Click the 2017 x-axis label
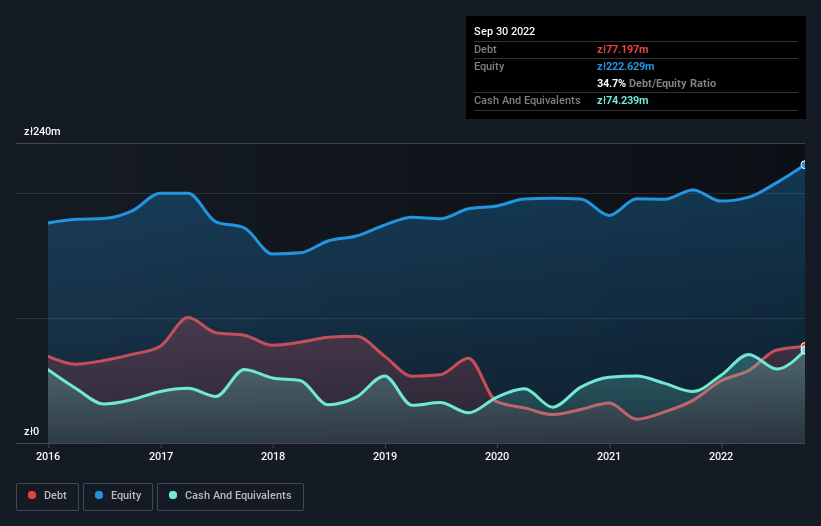The width and height of the screenshot is (821, 526). pos(161,456)
